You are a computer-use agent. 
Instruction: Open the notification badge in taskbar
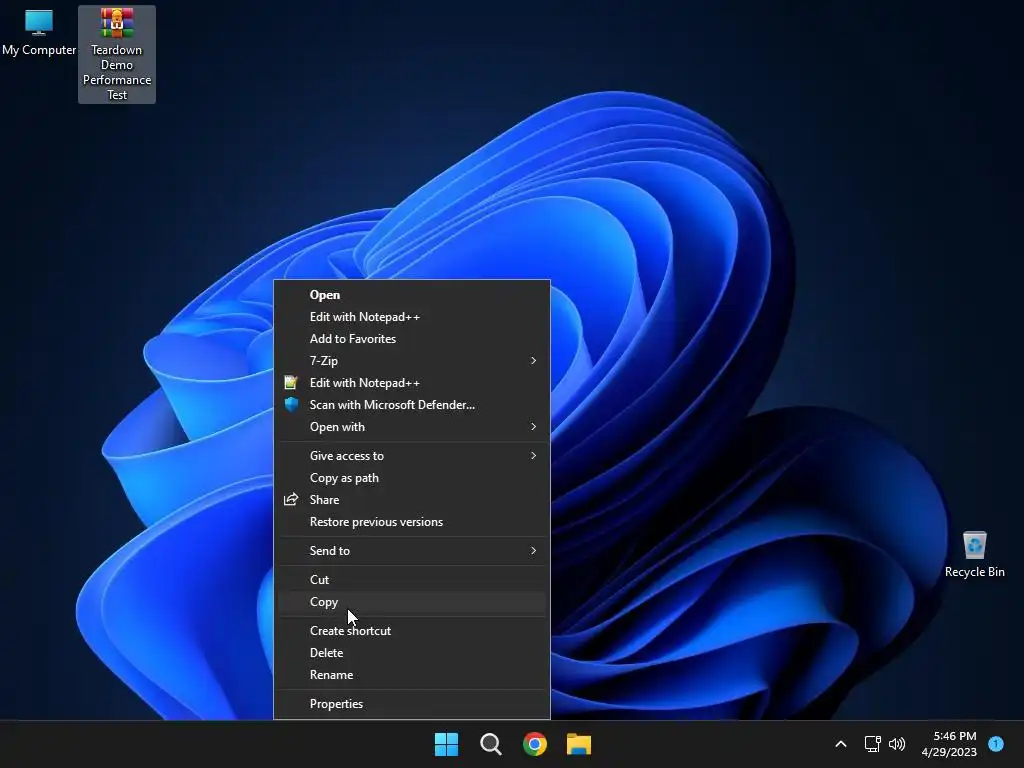pyautogui.click(x=996, y=744)
